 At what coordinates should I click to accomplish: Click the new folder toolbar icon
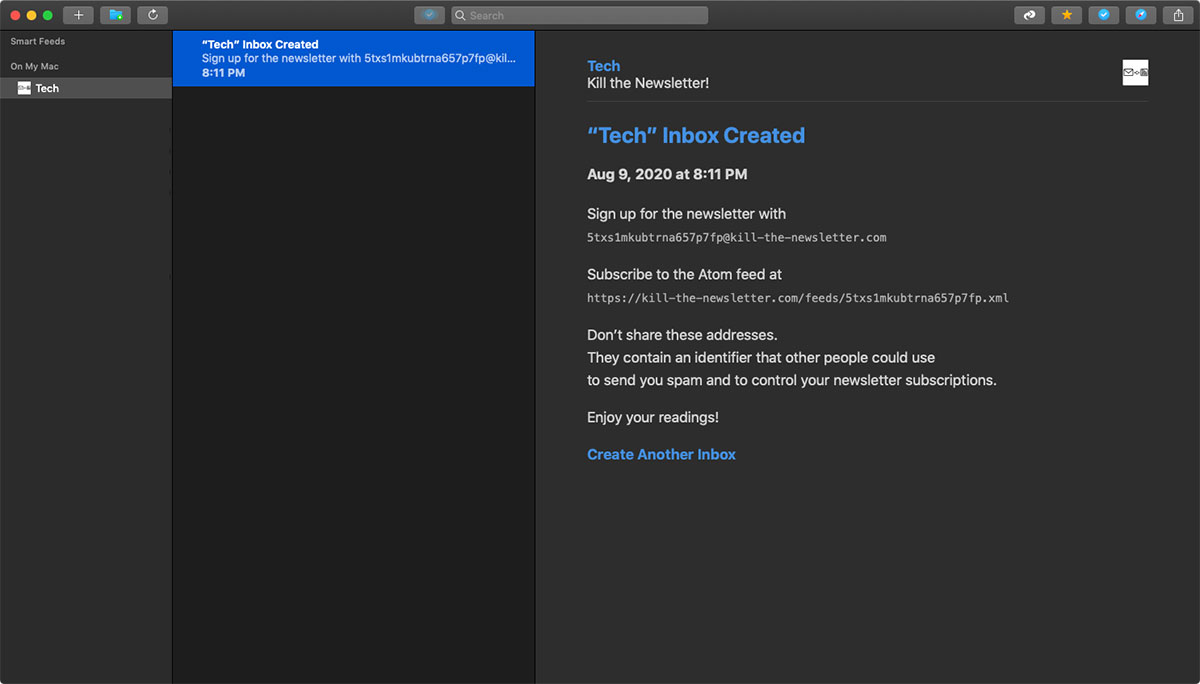pyautogui.click(x=115, y=15)
